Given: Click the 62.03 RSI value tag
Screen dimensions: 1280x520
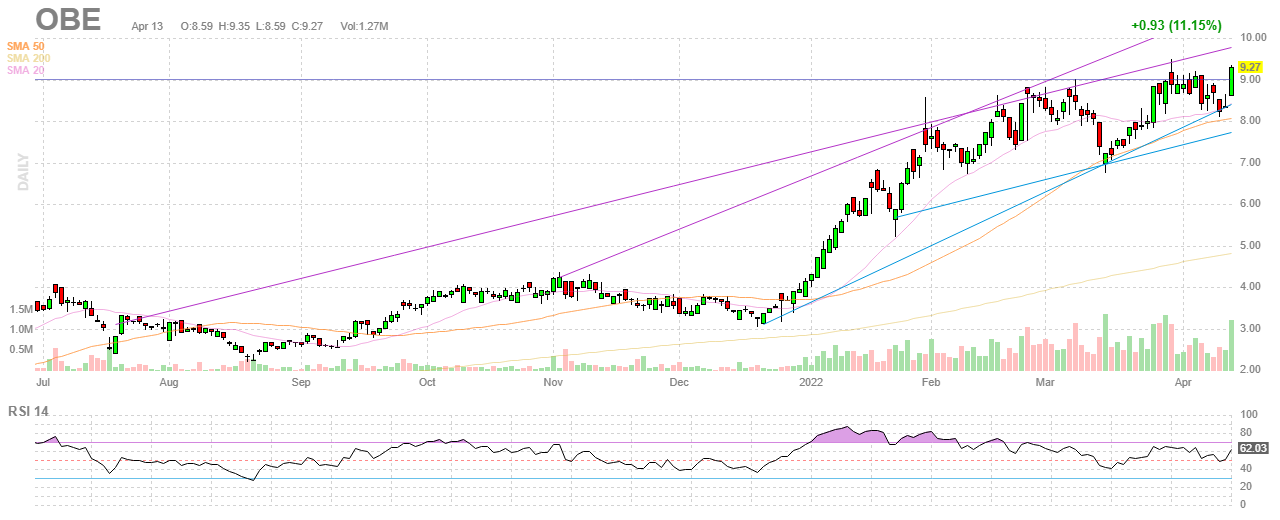Looking at the screenshot, I should coord(1252,449).
